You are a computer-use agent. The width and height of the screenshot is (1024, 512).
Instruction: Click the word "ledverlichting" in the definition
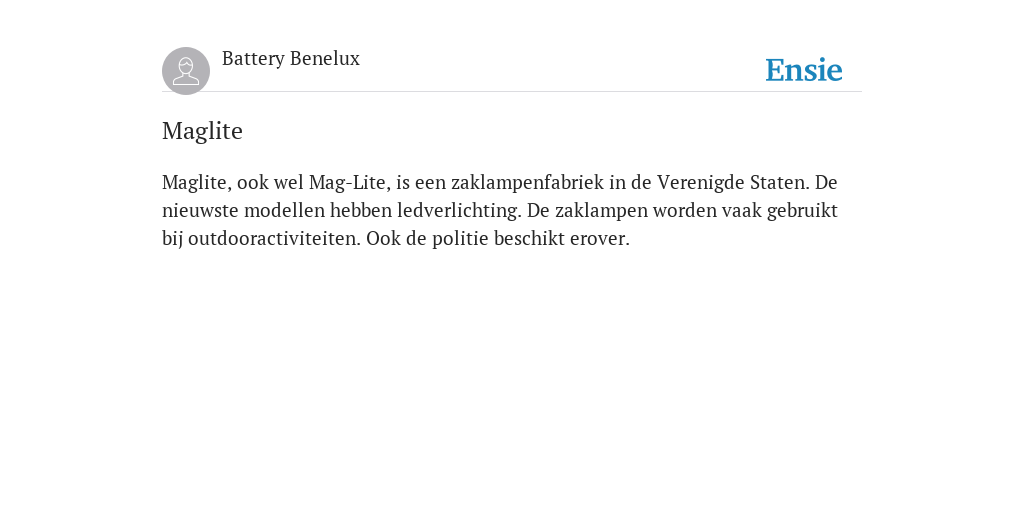(x=459, y=211)
